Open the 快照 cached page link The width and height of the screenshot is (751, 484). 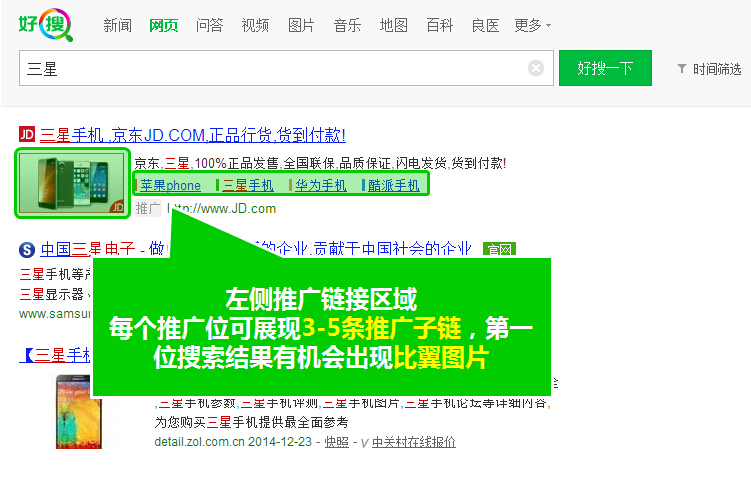(336, 441)
